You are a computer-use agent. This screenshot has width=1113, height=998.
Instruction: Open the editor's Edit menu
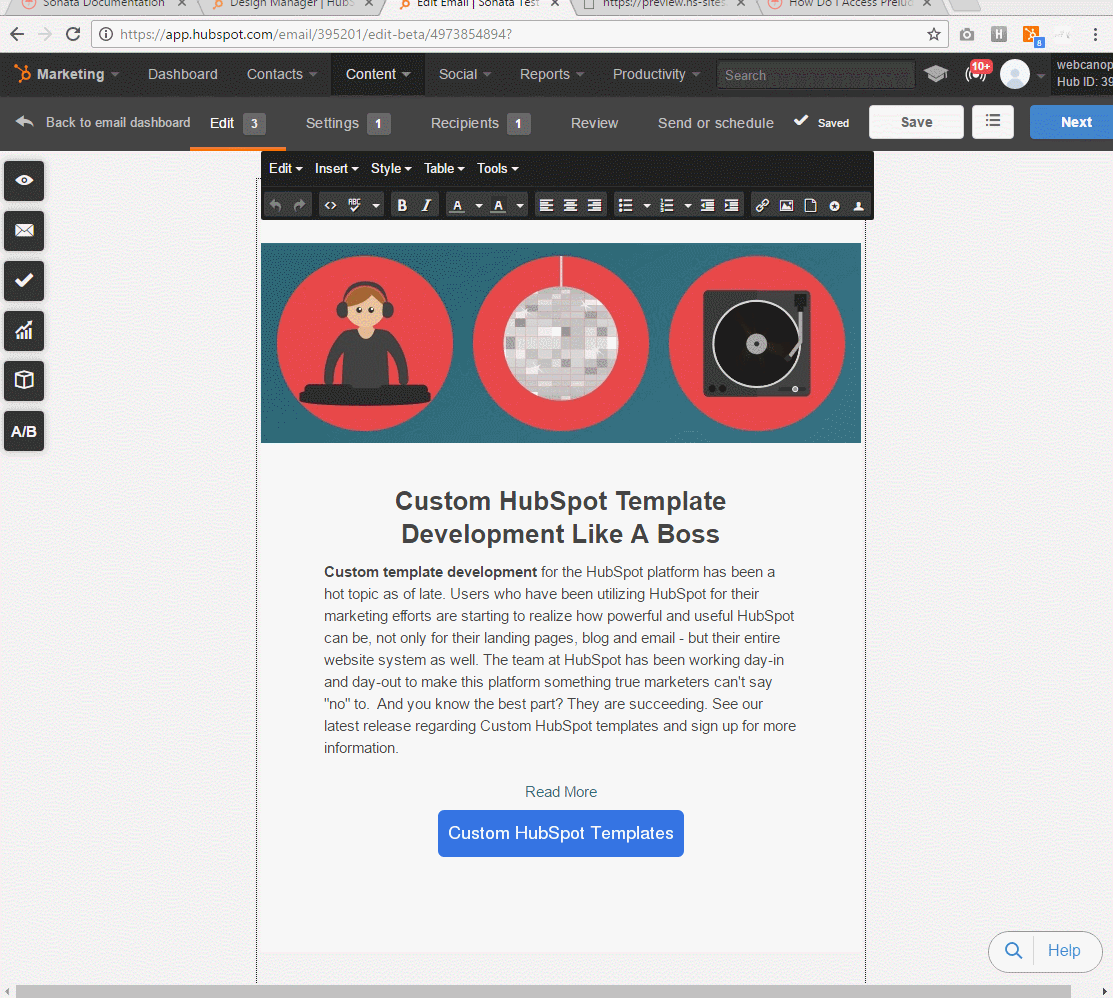point(285,168)
